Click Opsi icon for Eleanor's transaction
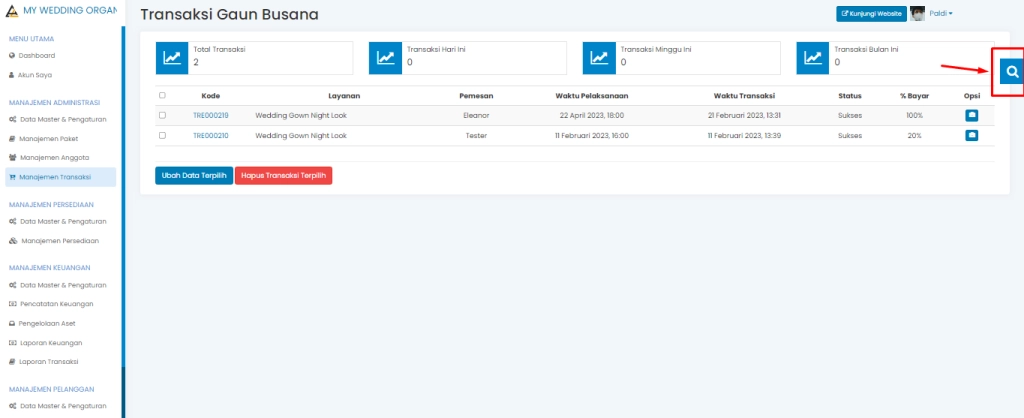This screenshot has height=418, width=1024. (x=971, y=116)
